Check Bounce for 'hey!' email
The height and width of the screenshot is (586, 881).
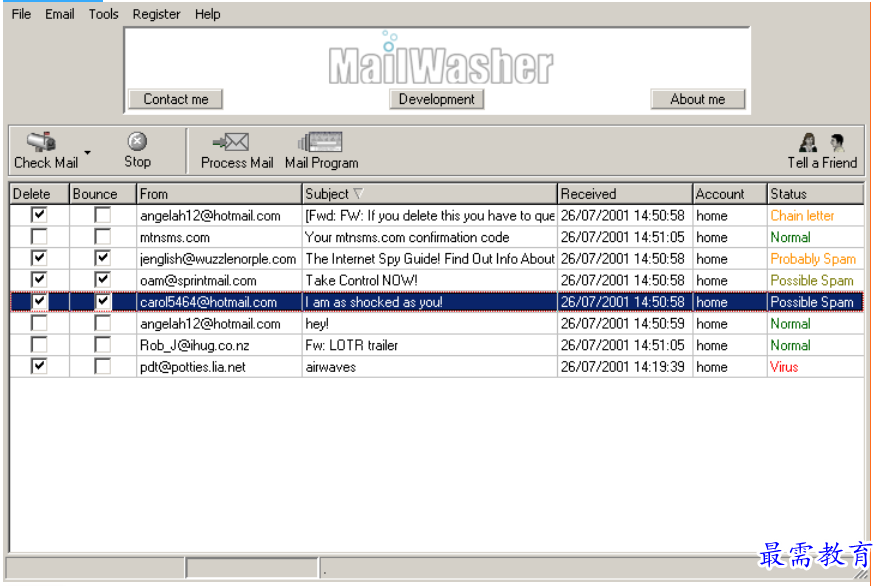[102, 323]
